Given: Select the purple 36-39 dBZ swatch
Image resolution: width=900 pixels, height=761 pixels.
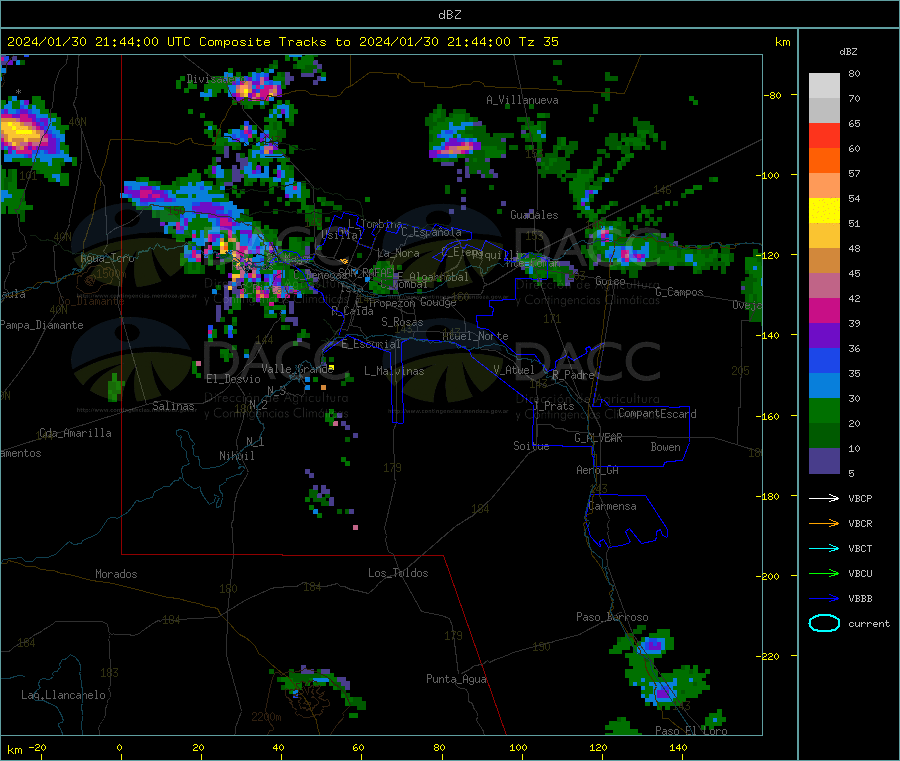Looking at the screenshot, I should coord(824,336).
